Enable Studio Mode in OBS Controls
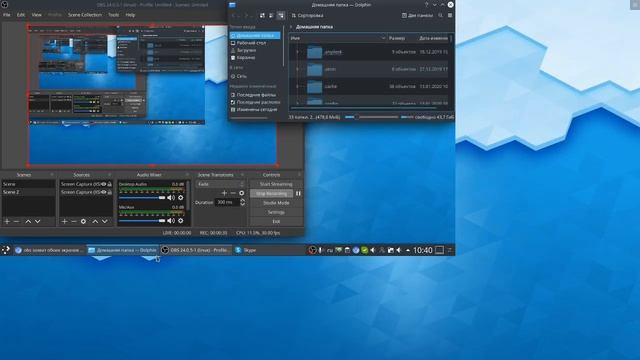The image size is (640, 360). 276,203
